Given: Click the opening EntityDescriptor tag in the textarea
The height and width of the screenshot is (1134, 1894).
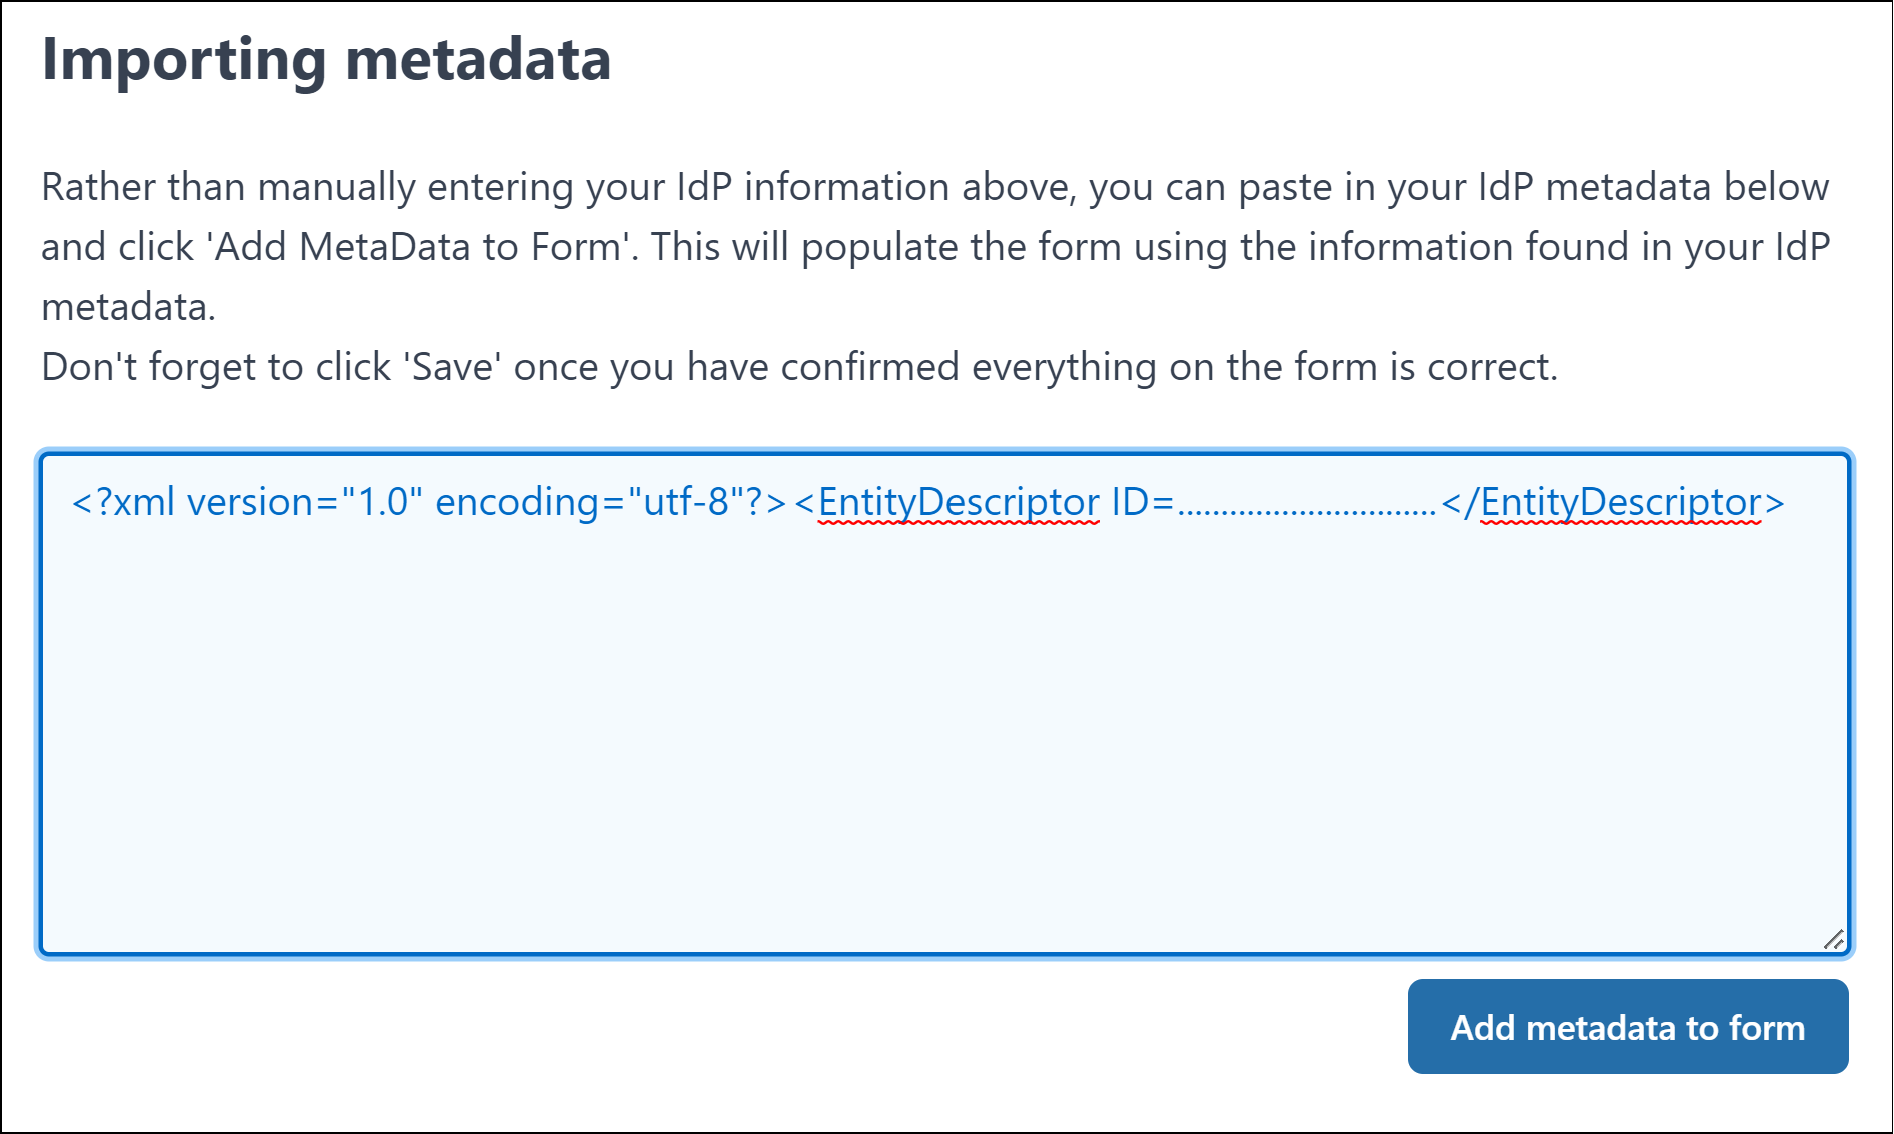Looking at the screenshot, I should point(957,502).
